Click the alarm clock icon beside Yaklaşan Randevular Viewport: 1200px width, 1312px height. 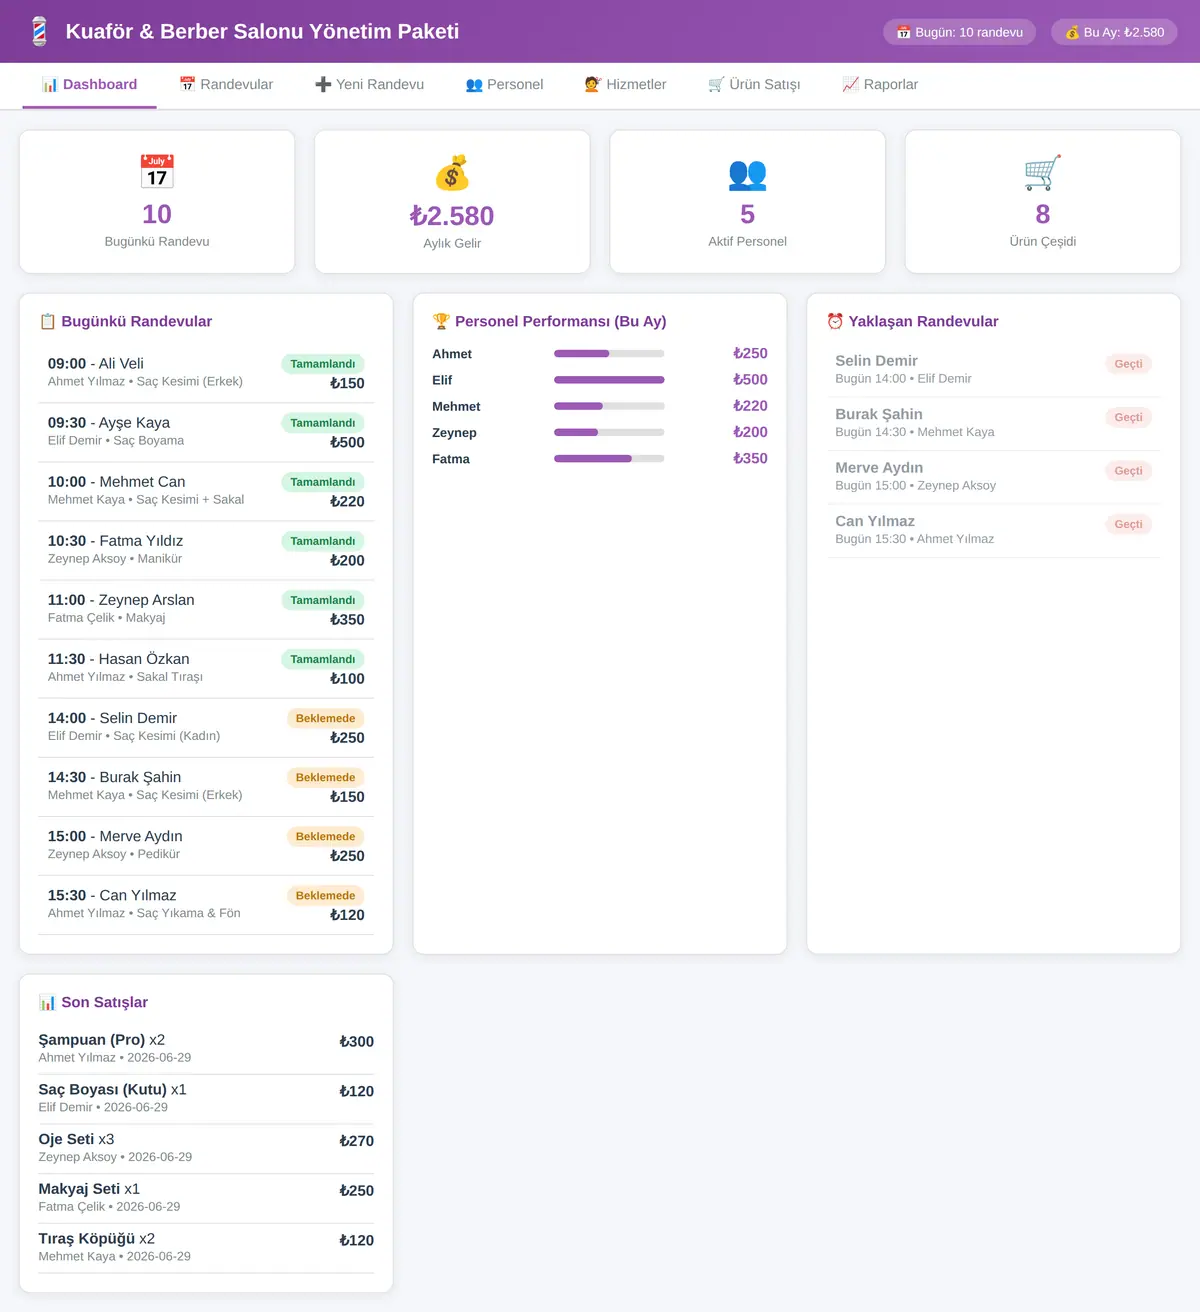[835, 321]
